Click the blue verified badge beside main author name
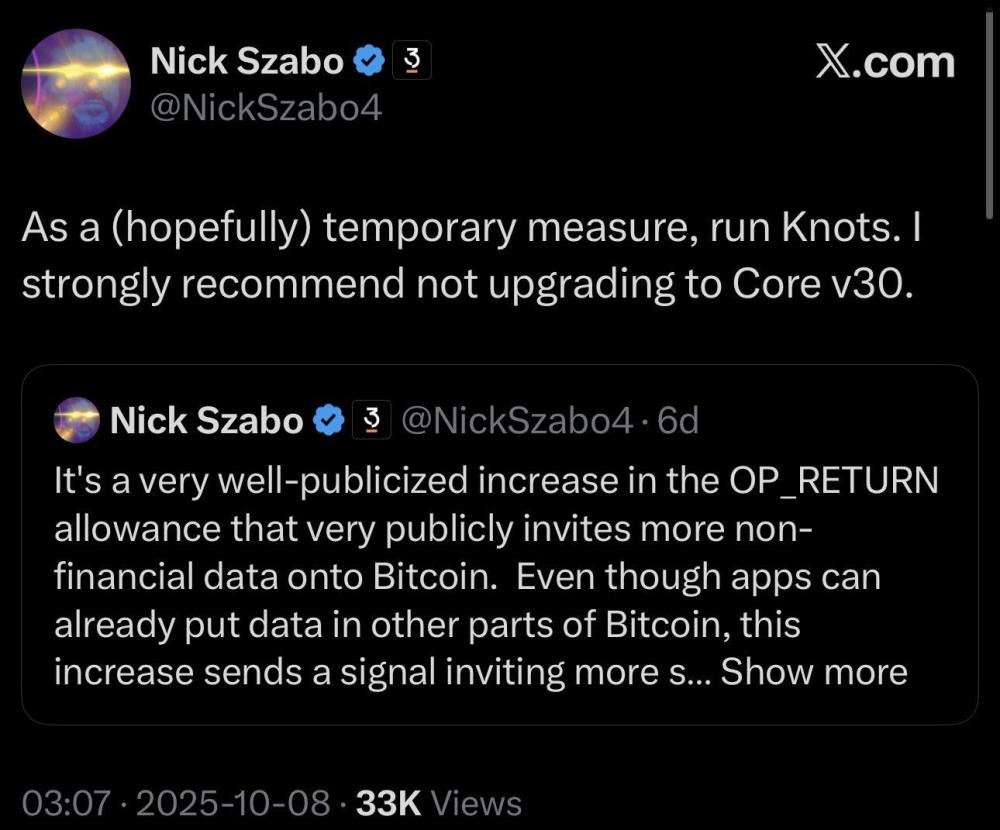Viewport: 1000px width, 830px height. point(370,63)
